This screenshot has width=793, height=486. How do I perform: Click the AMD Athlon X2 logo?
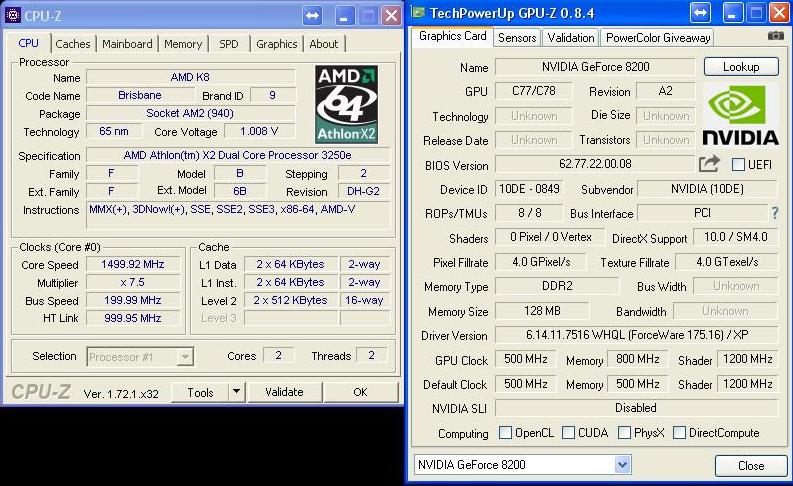pos(346,104)
